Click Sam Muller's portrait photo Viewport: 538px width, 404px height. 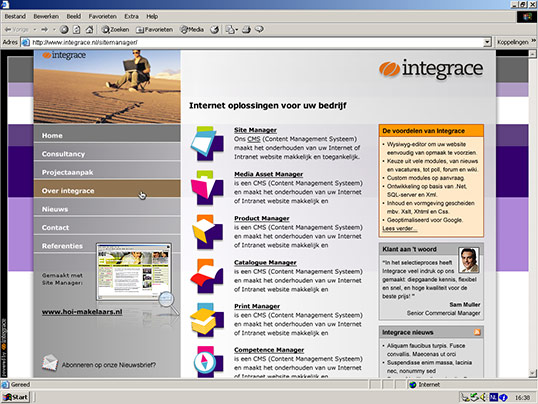point(469,260)
